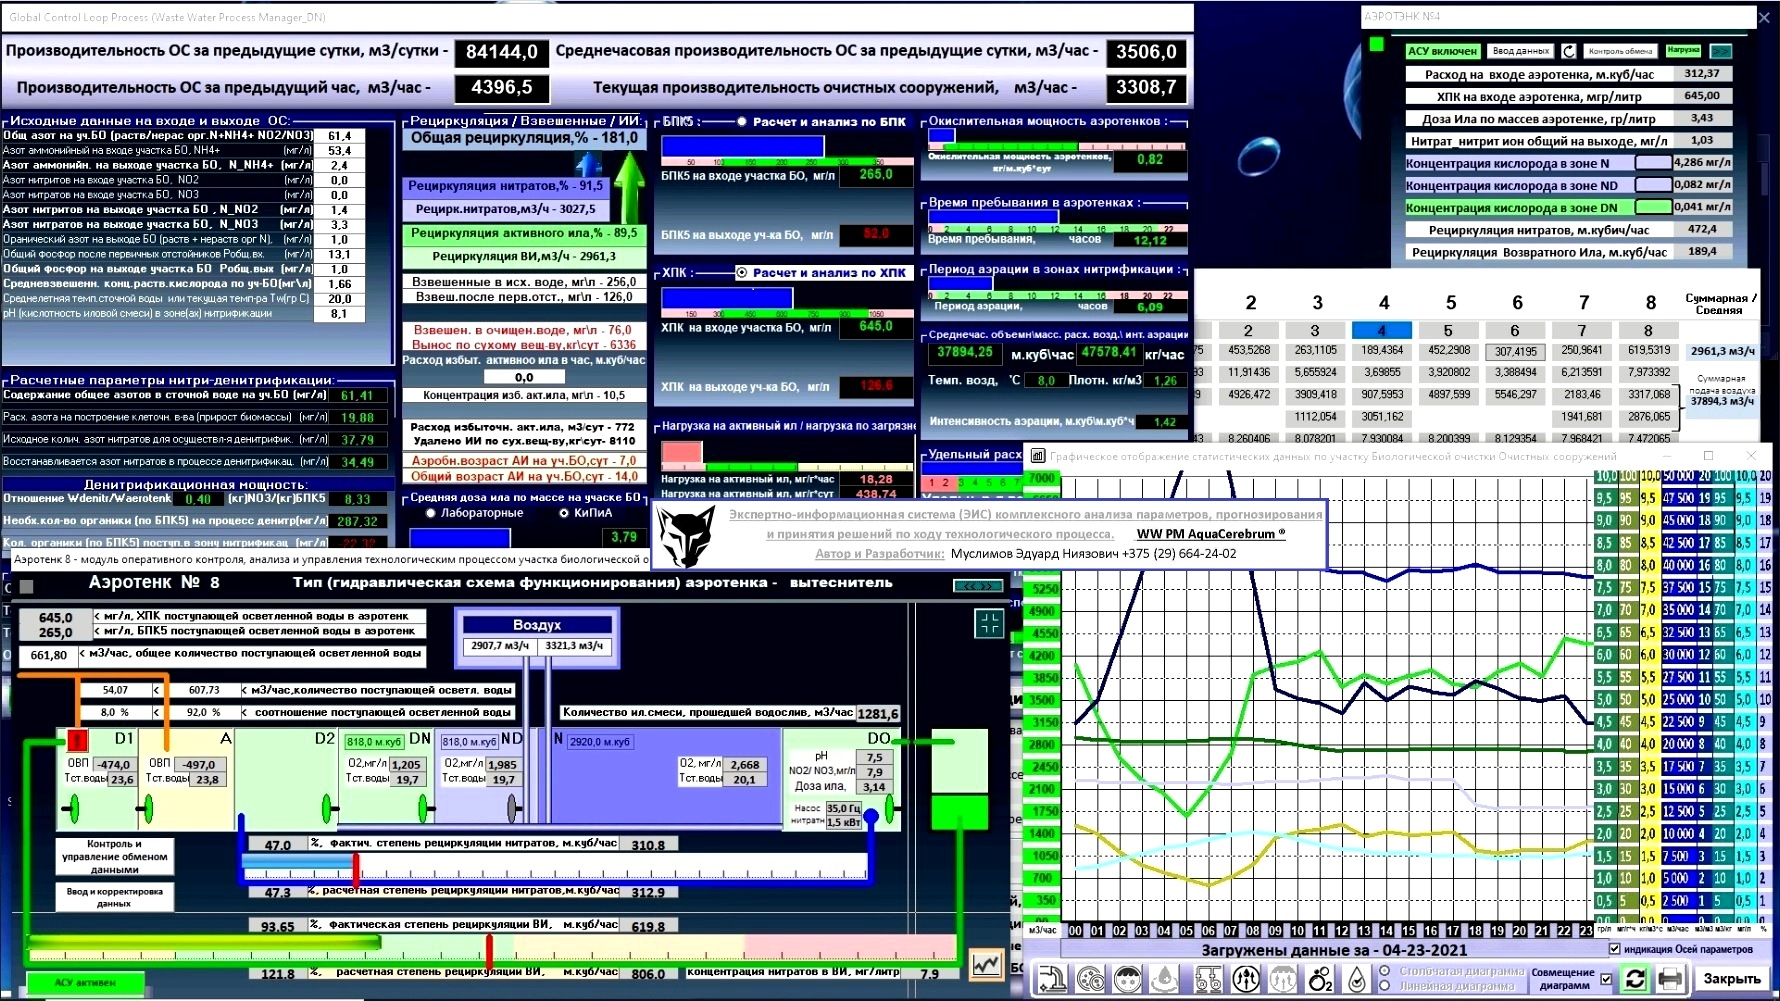Image resolution: width=1780 pixels, height=1001 pixels.
Task: Click the grey square beside Аэротенк № 8 title
Action: click(27, 587)
